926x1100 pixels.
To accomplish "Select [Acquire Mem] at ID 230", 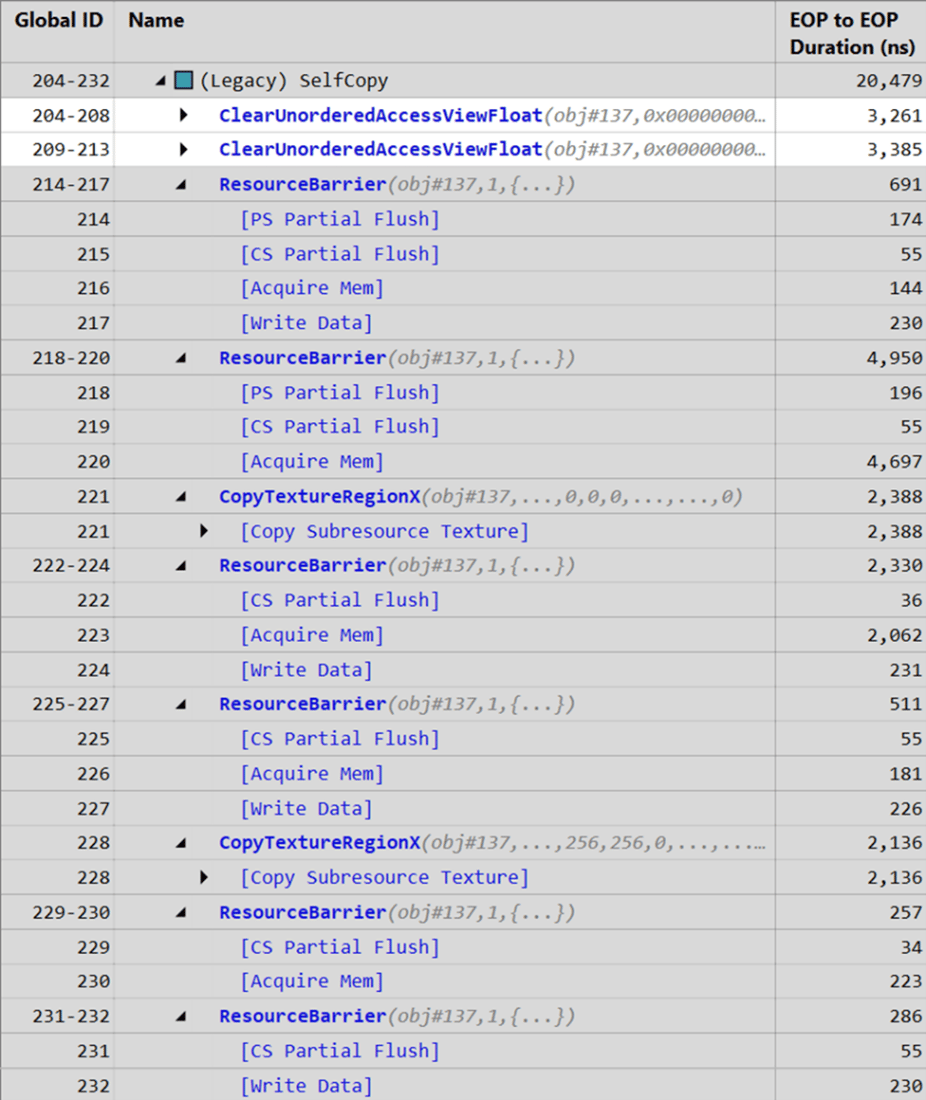I will tap(312, 981).
